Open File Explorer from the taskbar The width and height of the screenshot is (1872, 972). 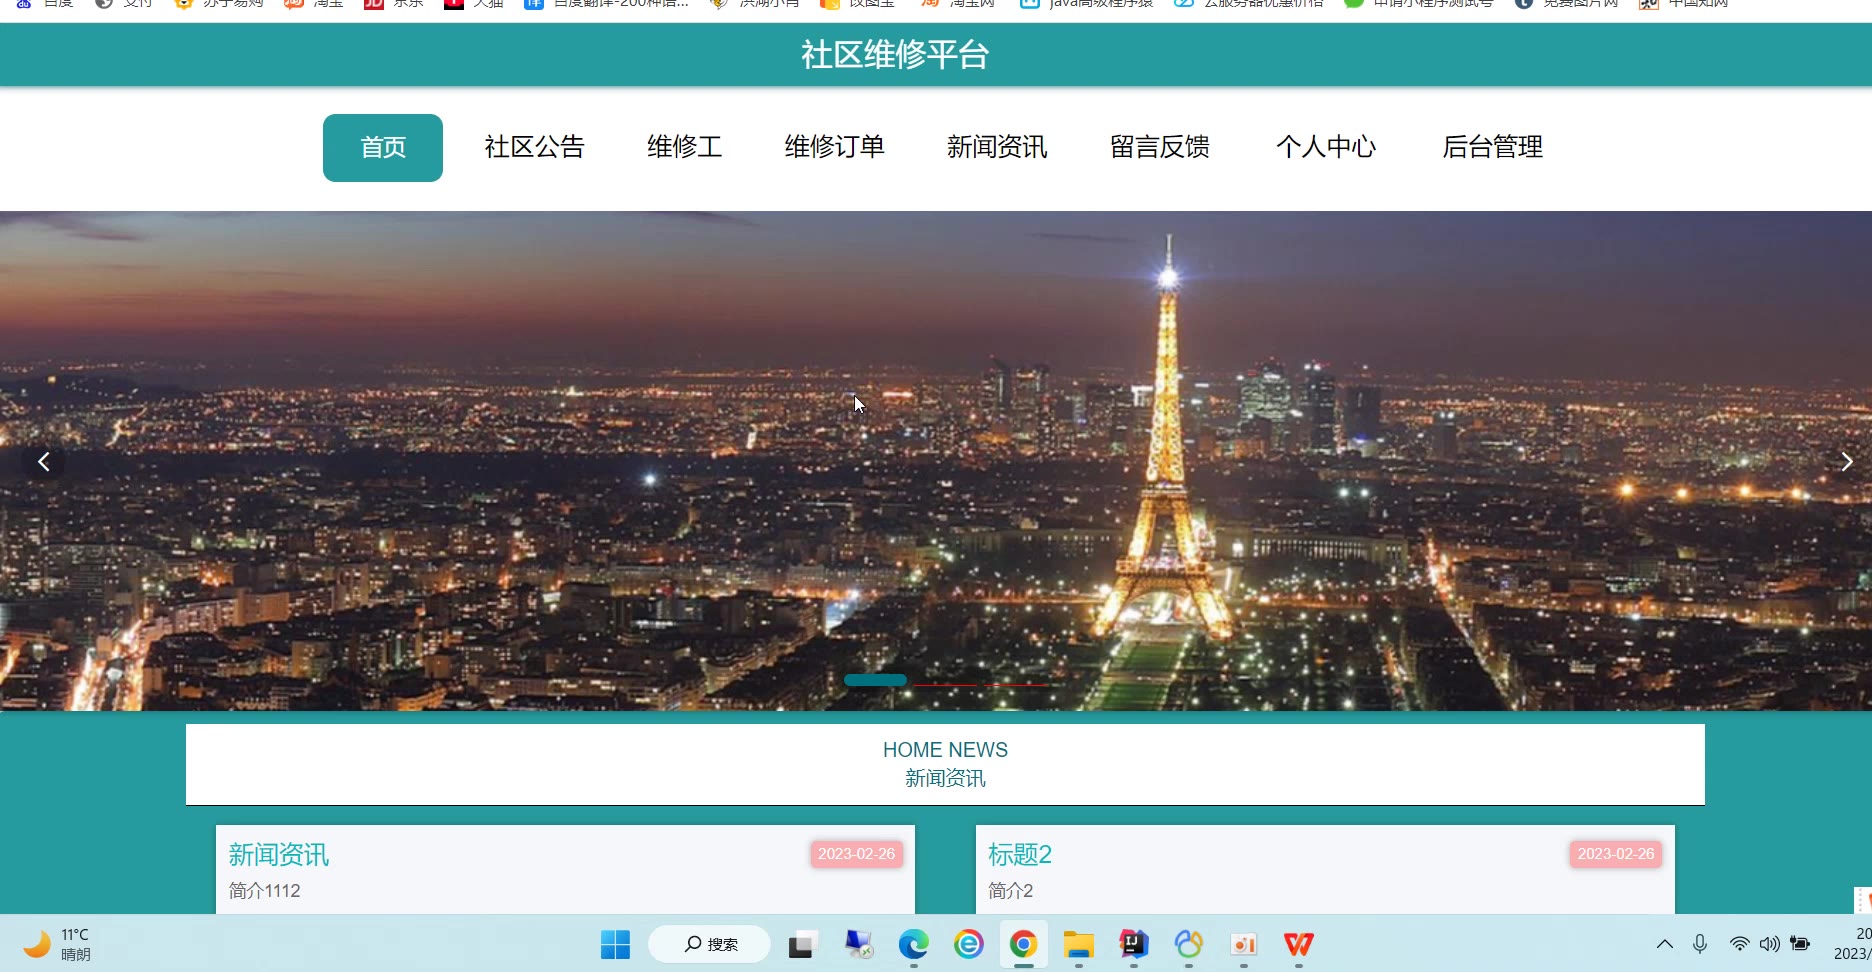(1078, 944)
